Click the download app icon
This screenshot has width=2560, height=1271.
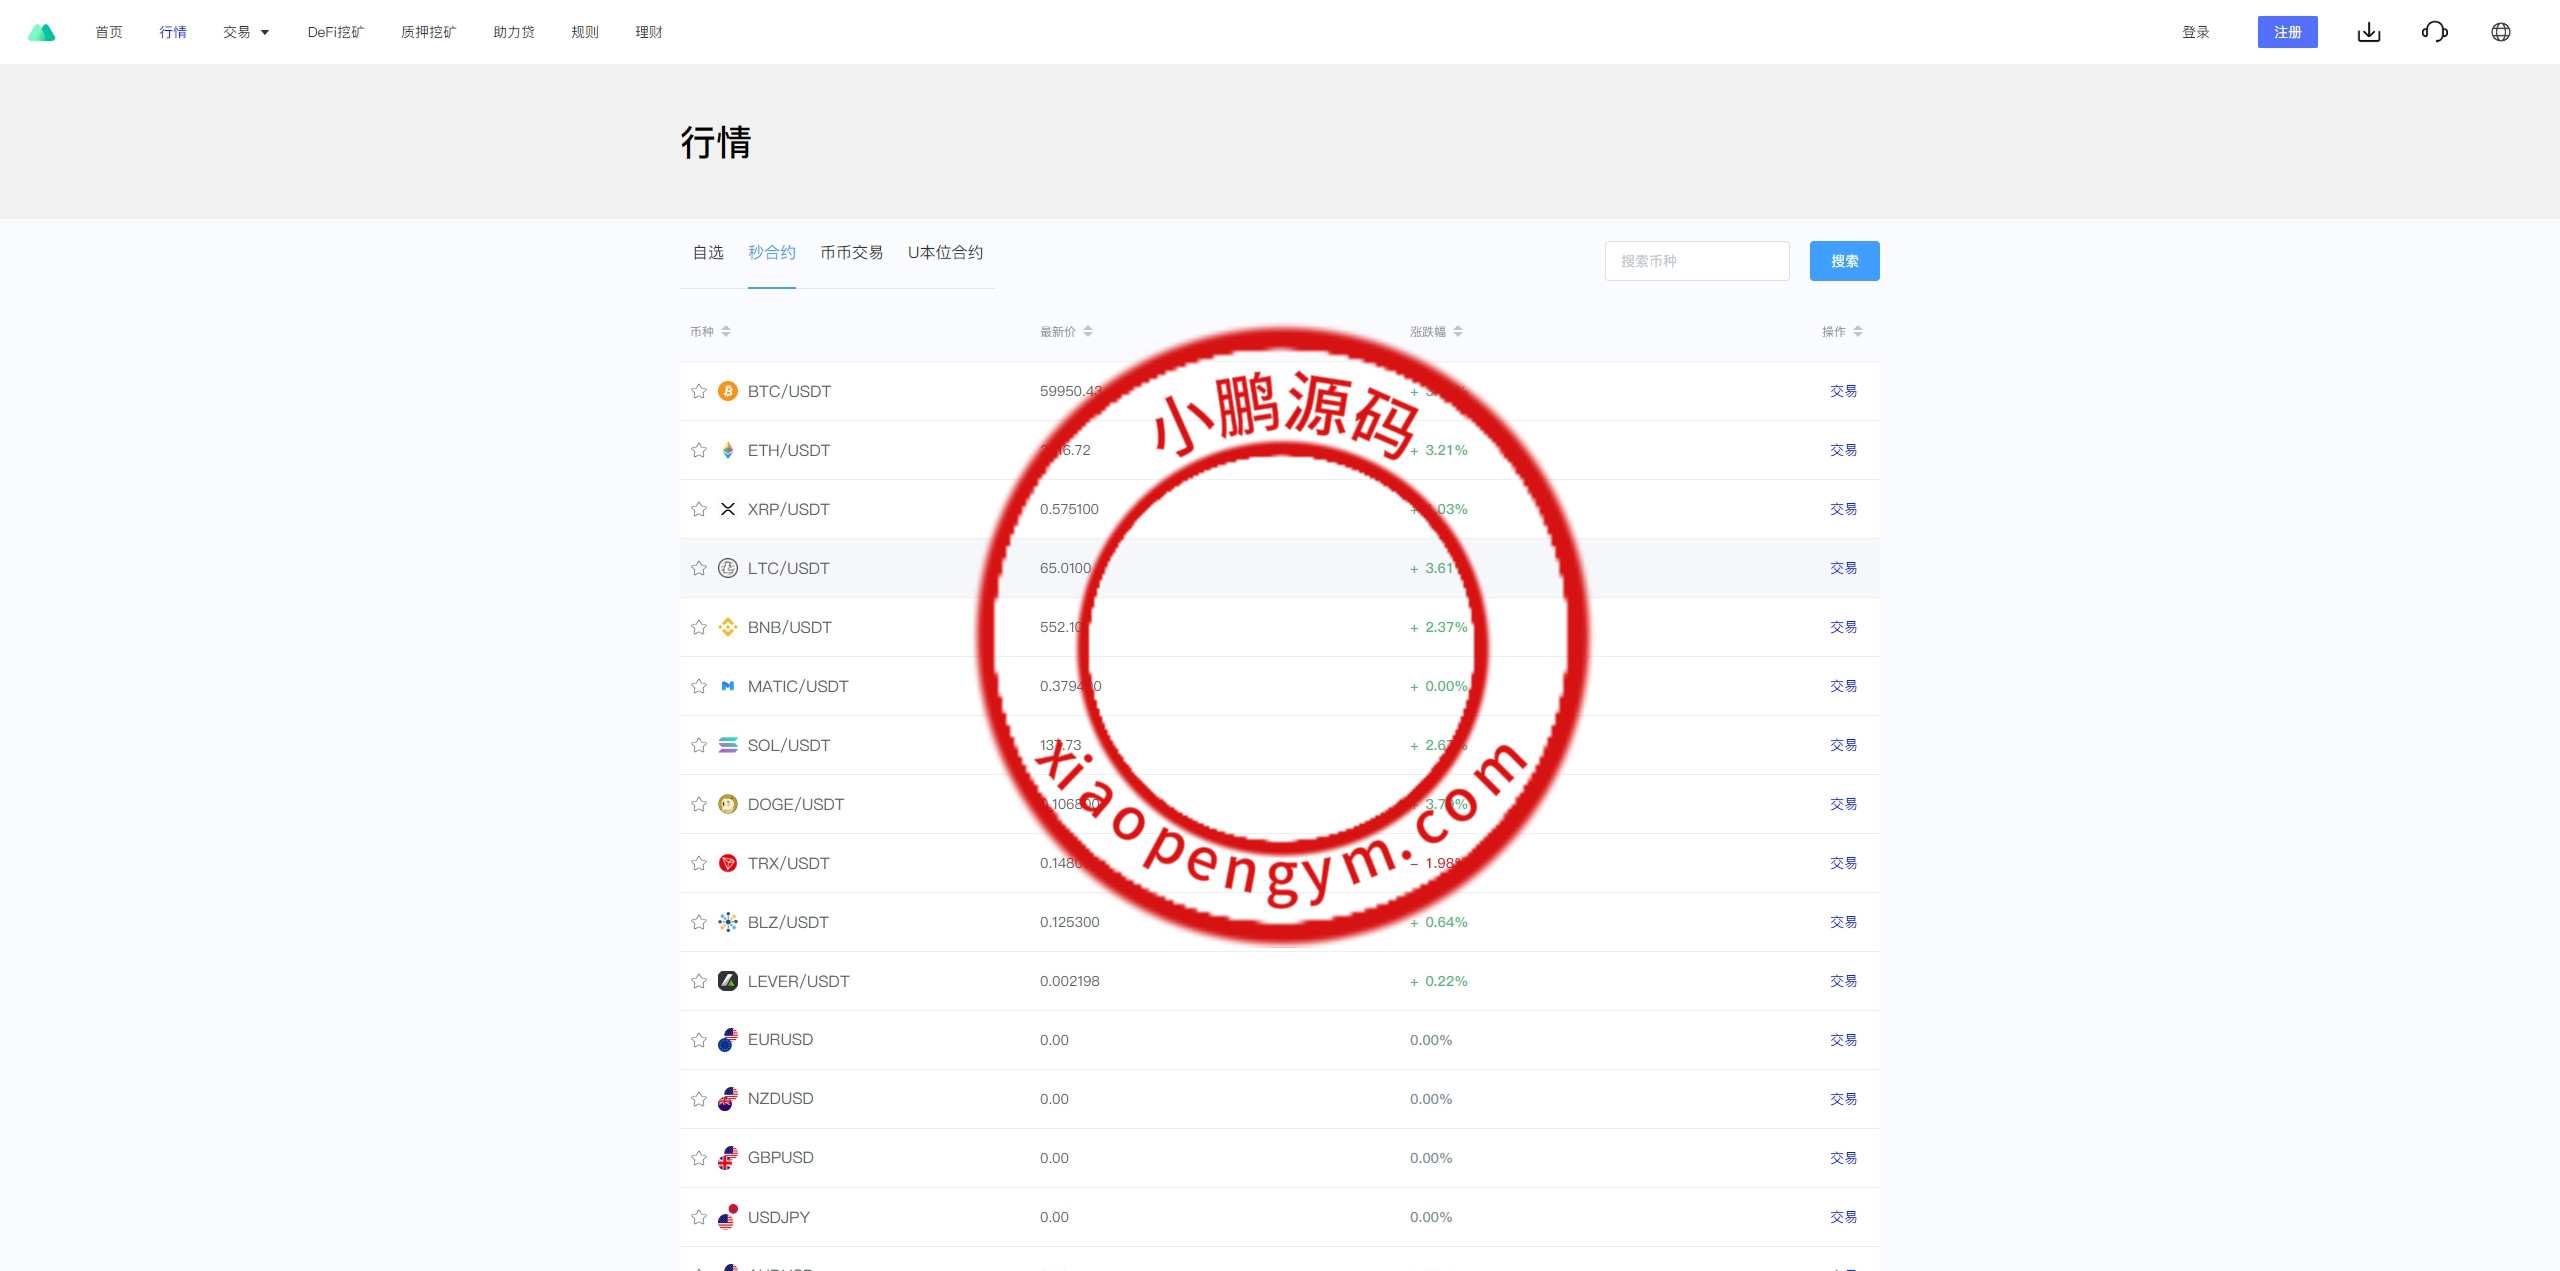2368,32
